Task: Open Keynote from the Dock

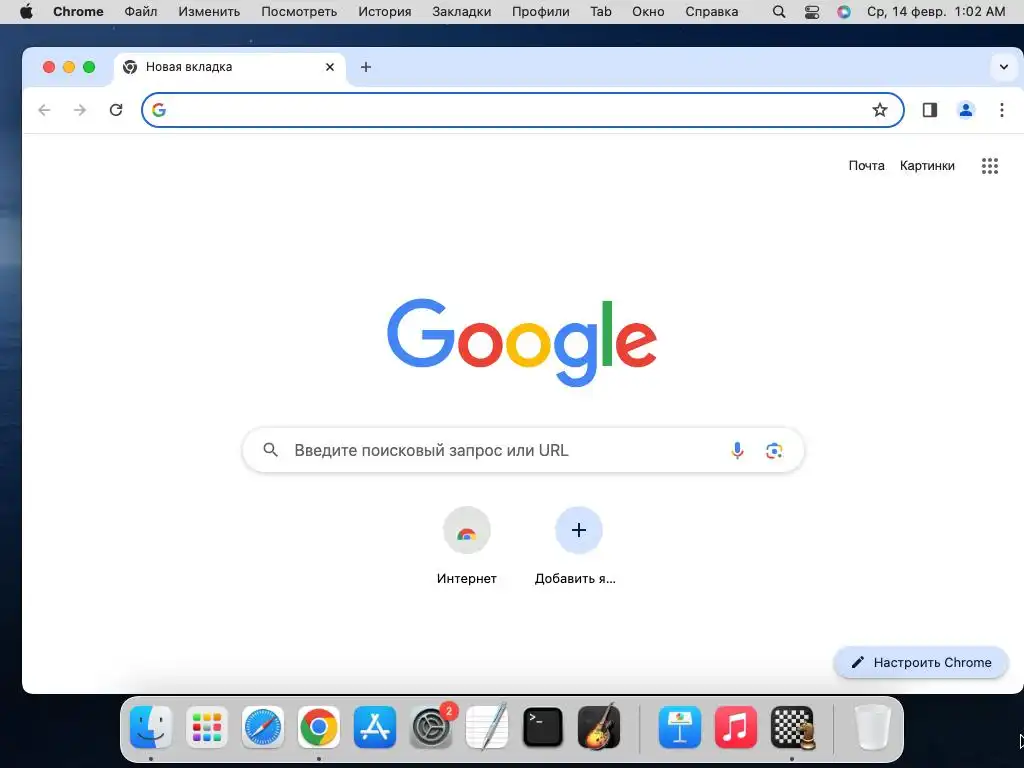Action: click(680, 728)
